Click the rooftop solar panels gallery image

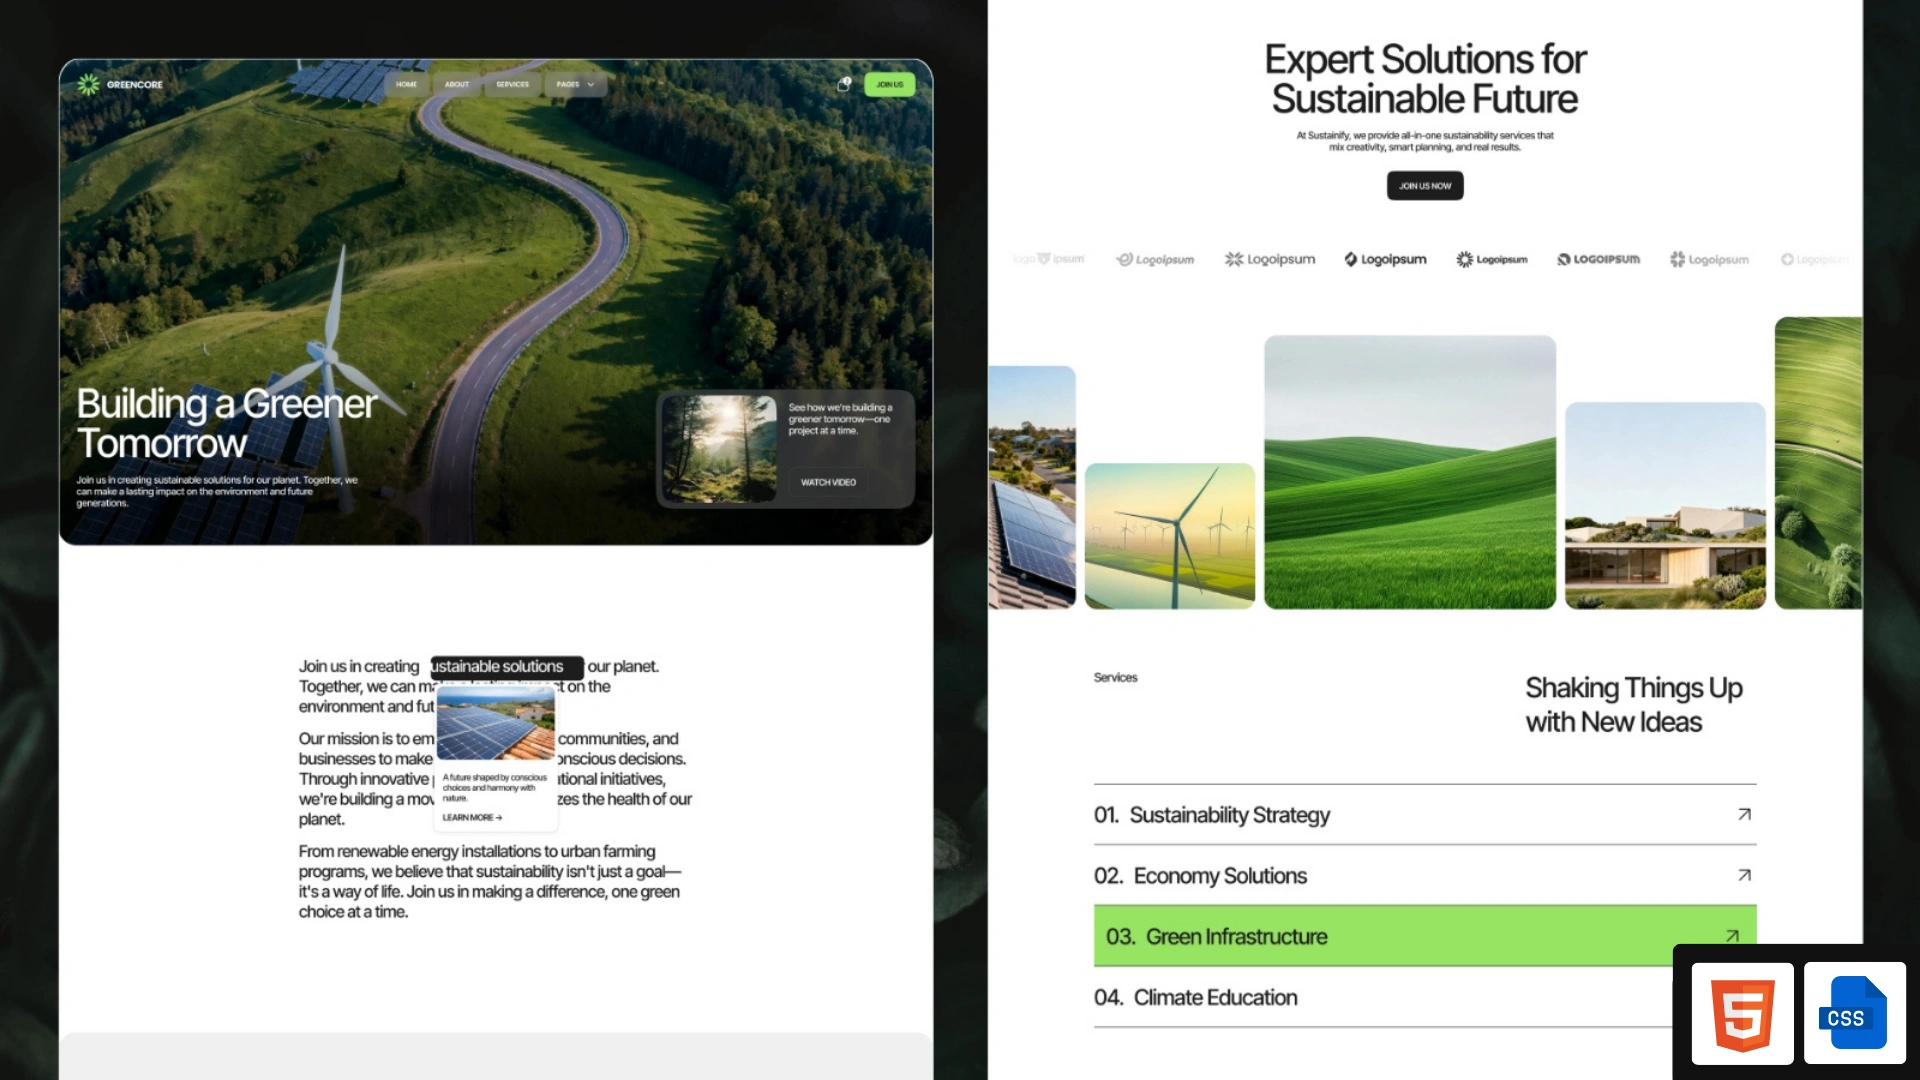click(1032, 487)
